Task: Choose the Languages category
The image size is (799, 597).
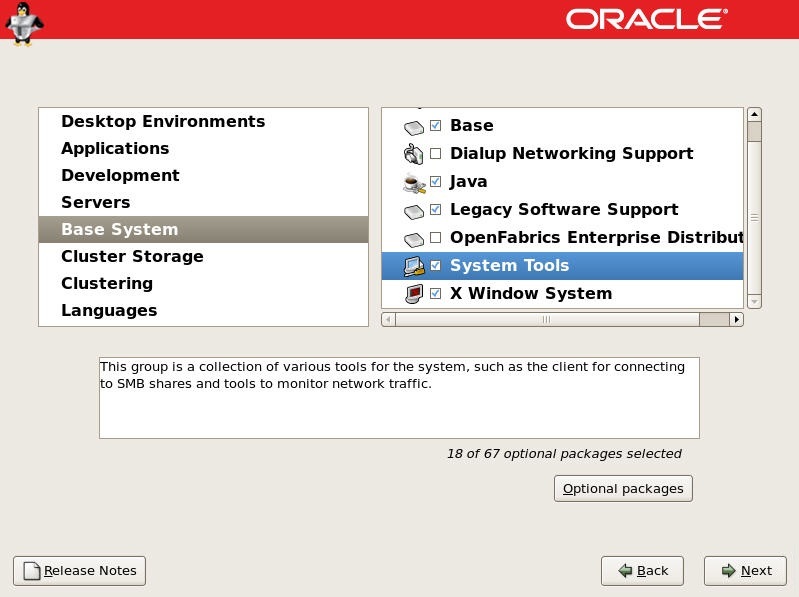Action: 203,310
